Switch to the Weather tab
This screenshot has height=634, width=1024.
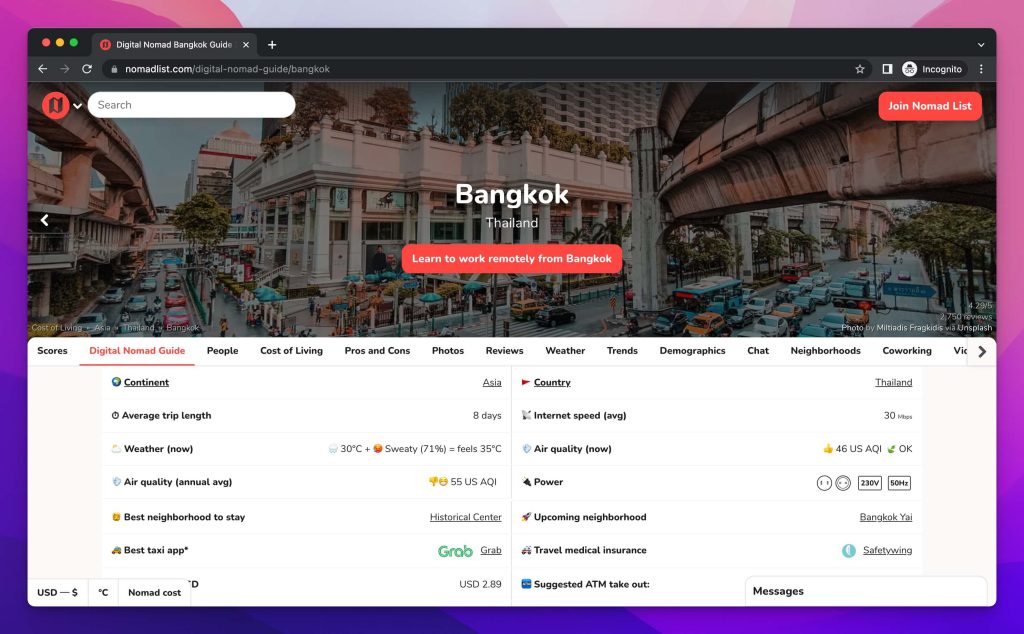[565, 351]
